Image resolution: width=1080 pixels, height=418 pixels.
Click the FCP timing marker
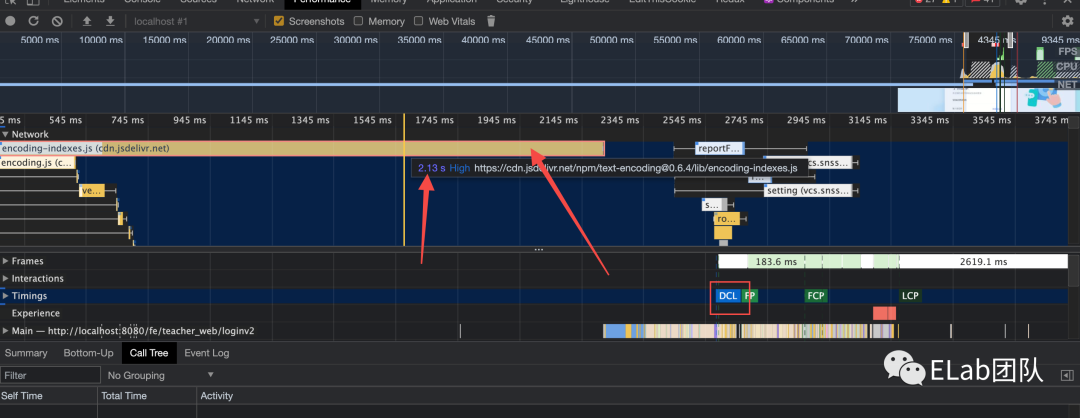coord(816,295)
